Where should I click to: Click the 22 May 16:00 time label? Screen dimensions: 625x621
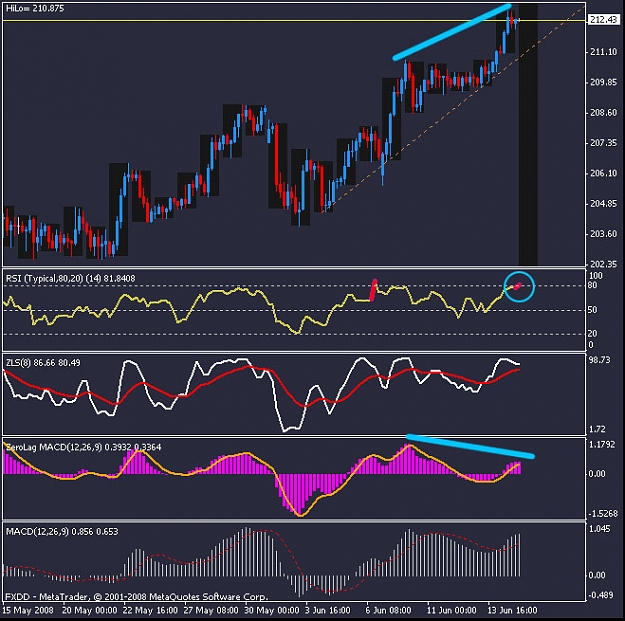click(x=150, y=610)
